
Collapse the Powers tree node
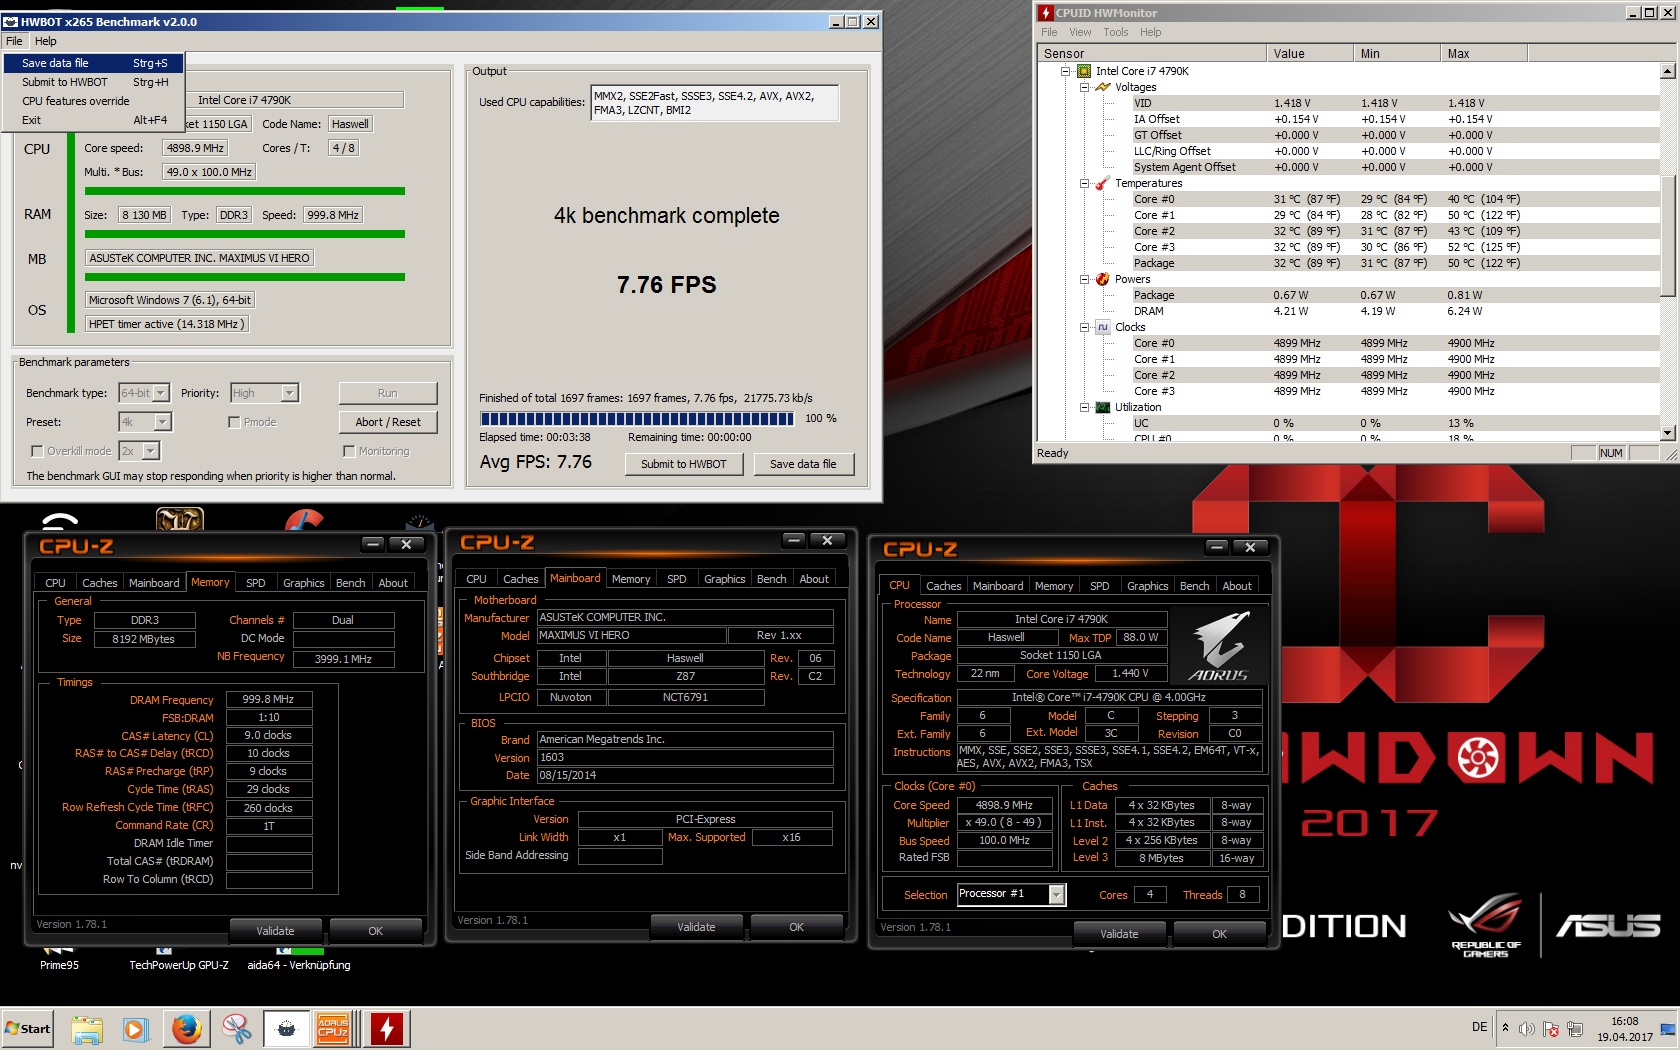click(1084, 279)
